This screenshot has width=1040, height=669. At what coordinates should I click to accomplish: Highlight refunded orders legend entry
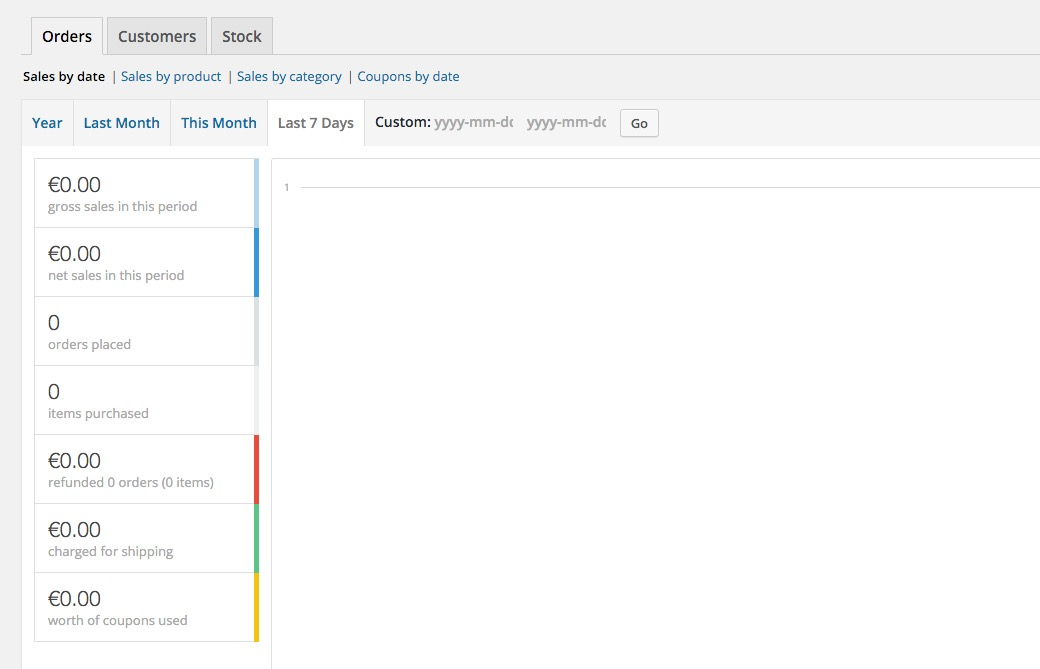coord(145,469)
